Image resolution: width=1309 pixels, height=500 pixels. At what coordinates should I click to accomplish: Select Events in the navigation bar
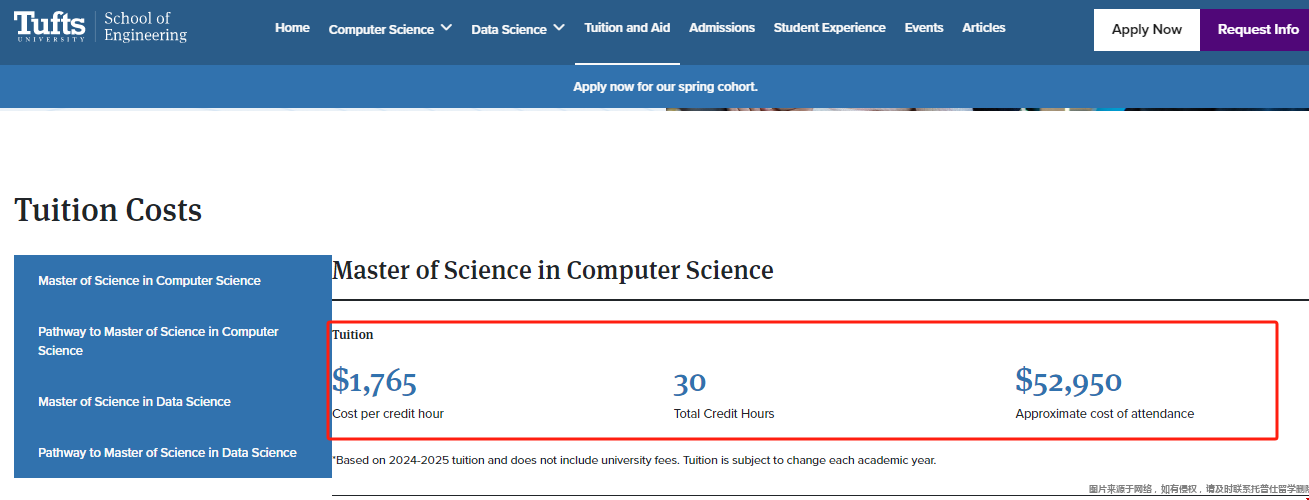pos(924,28)
